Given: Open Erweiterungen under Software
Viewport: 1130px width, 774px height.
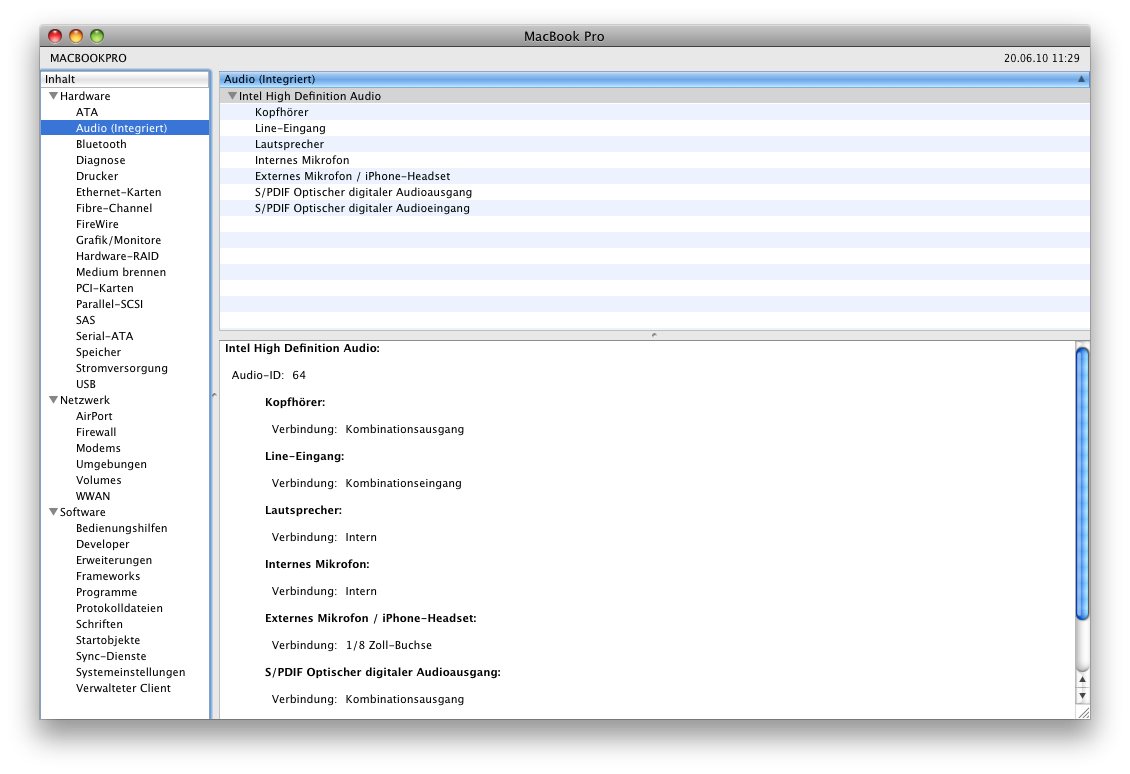Looking at the screenshot, I should (x=114, y=560).
